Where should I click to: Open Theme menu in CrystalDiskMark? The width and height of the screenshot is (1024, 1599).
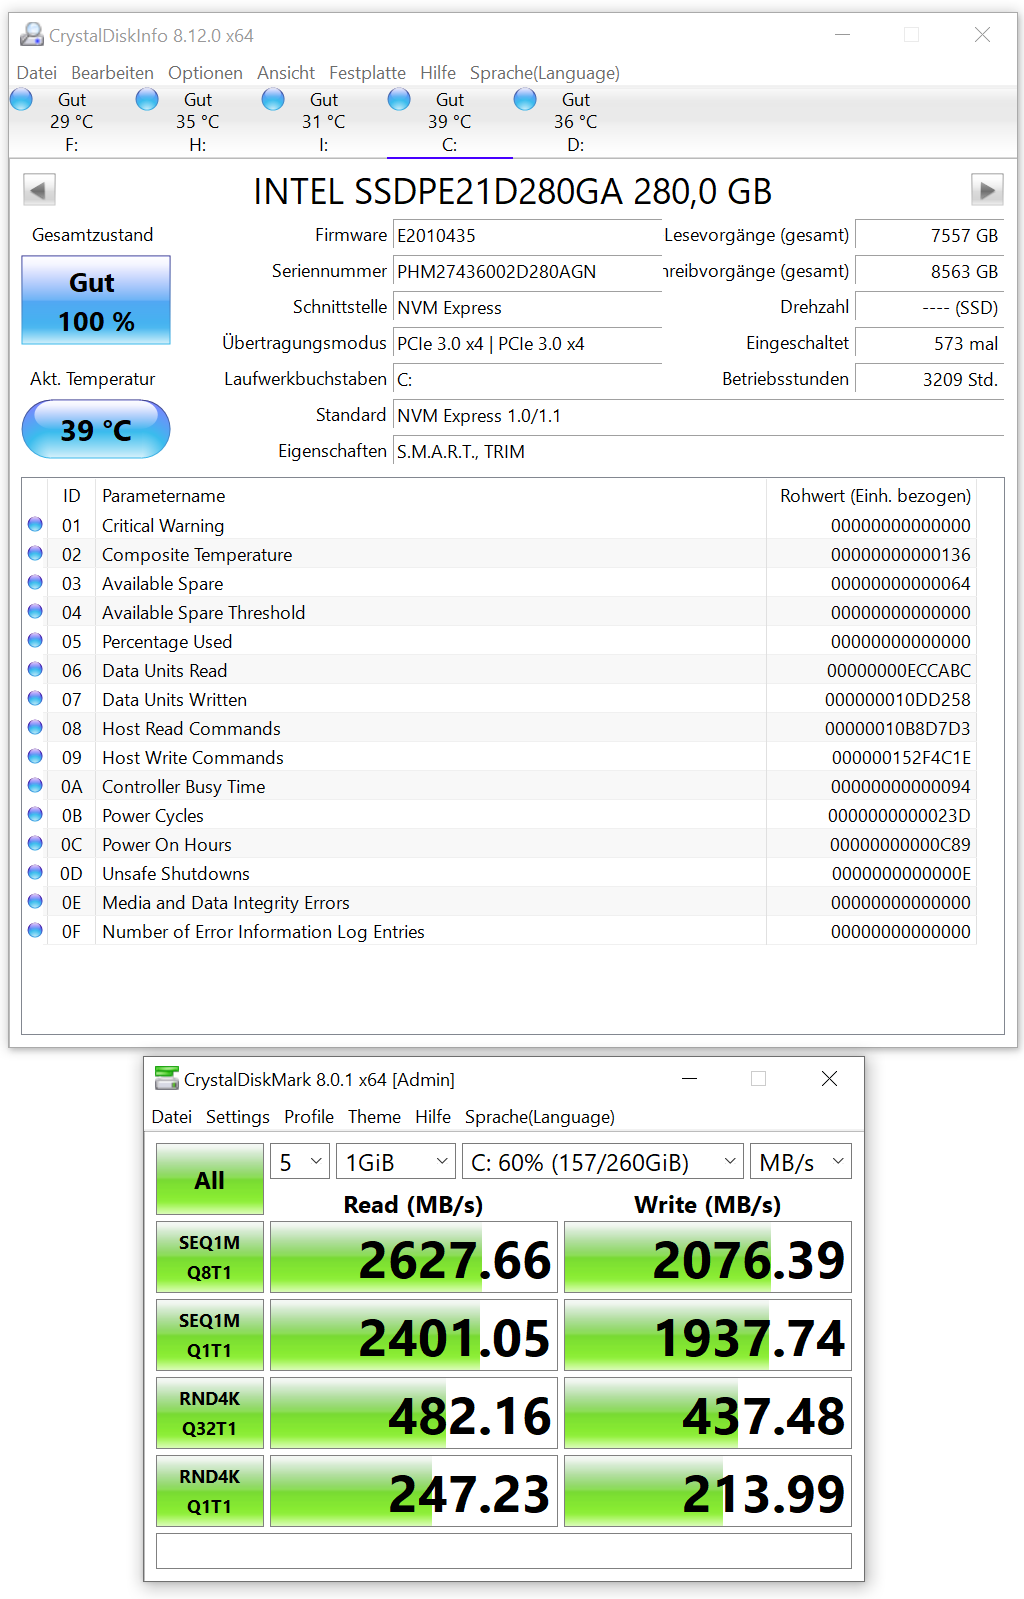[x=374, y=1117]
